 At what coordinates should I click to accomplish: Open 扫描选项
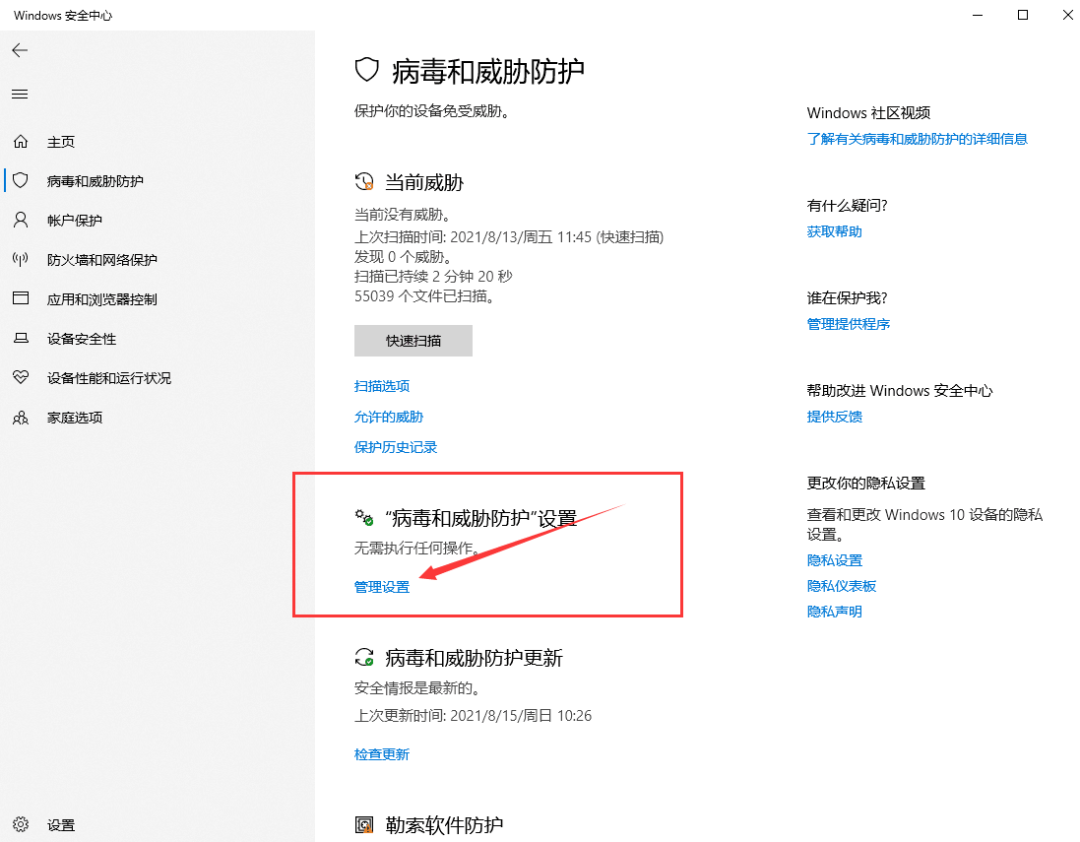[x=381, y=386]
